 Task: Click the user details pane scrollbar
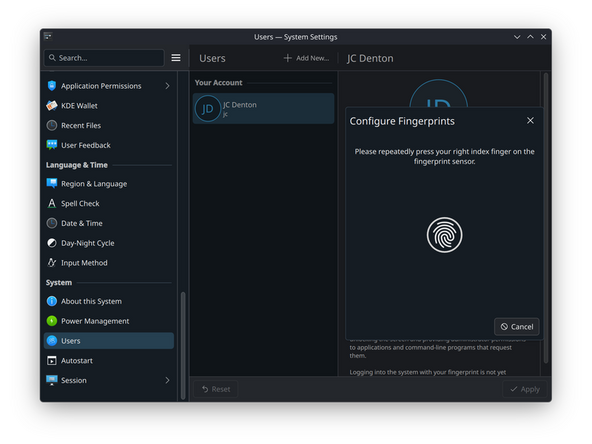coord(546,218)
